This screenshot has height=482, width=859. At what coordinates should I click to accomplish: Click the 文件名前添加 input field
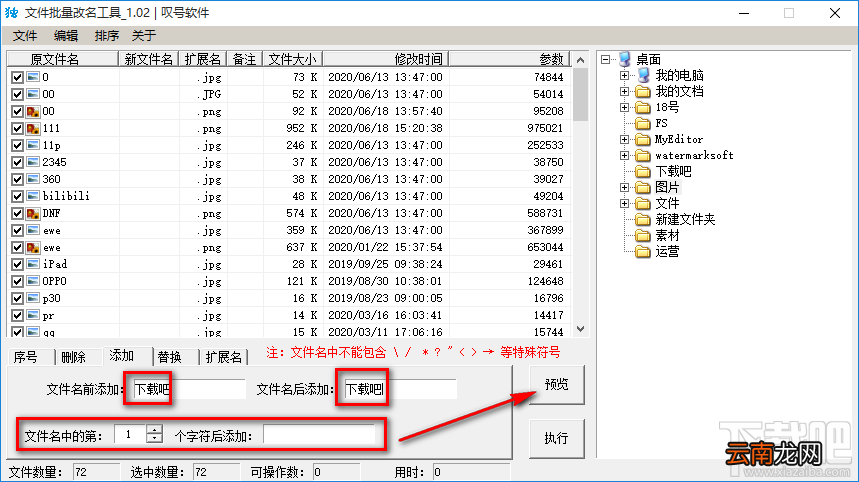click(188, 389)
